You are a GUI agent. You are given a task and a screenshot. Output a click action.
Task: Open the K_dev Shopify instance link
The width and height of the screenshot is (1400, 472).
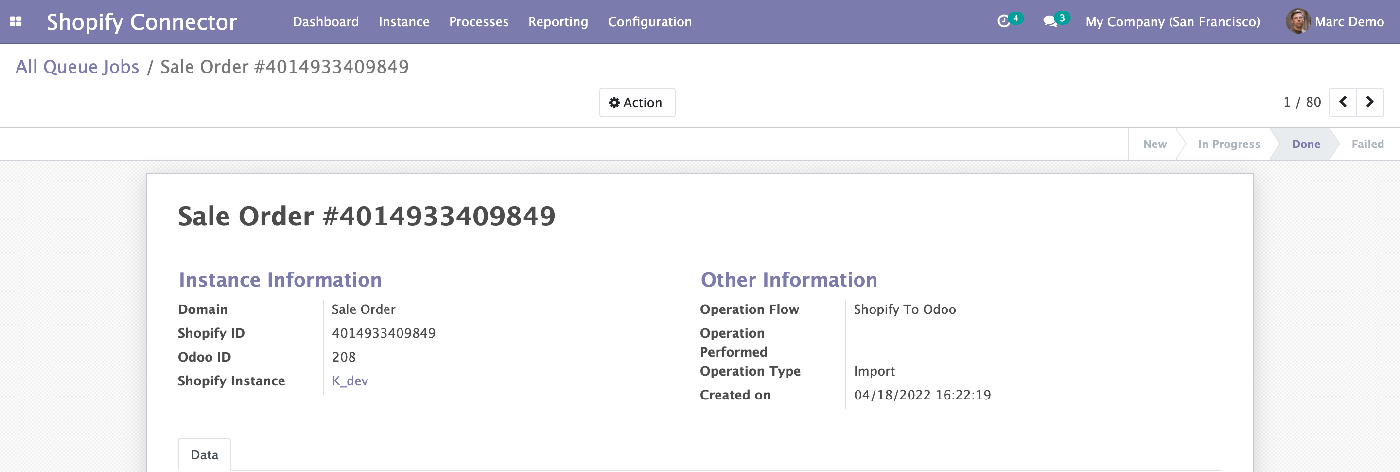click(x=350, y=381)
